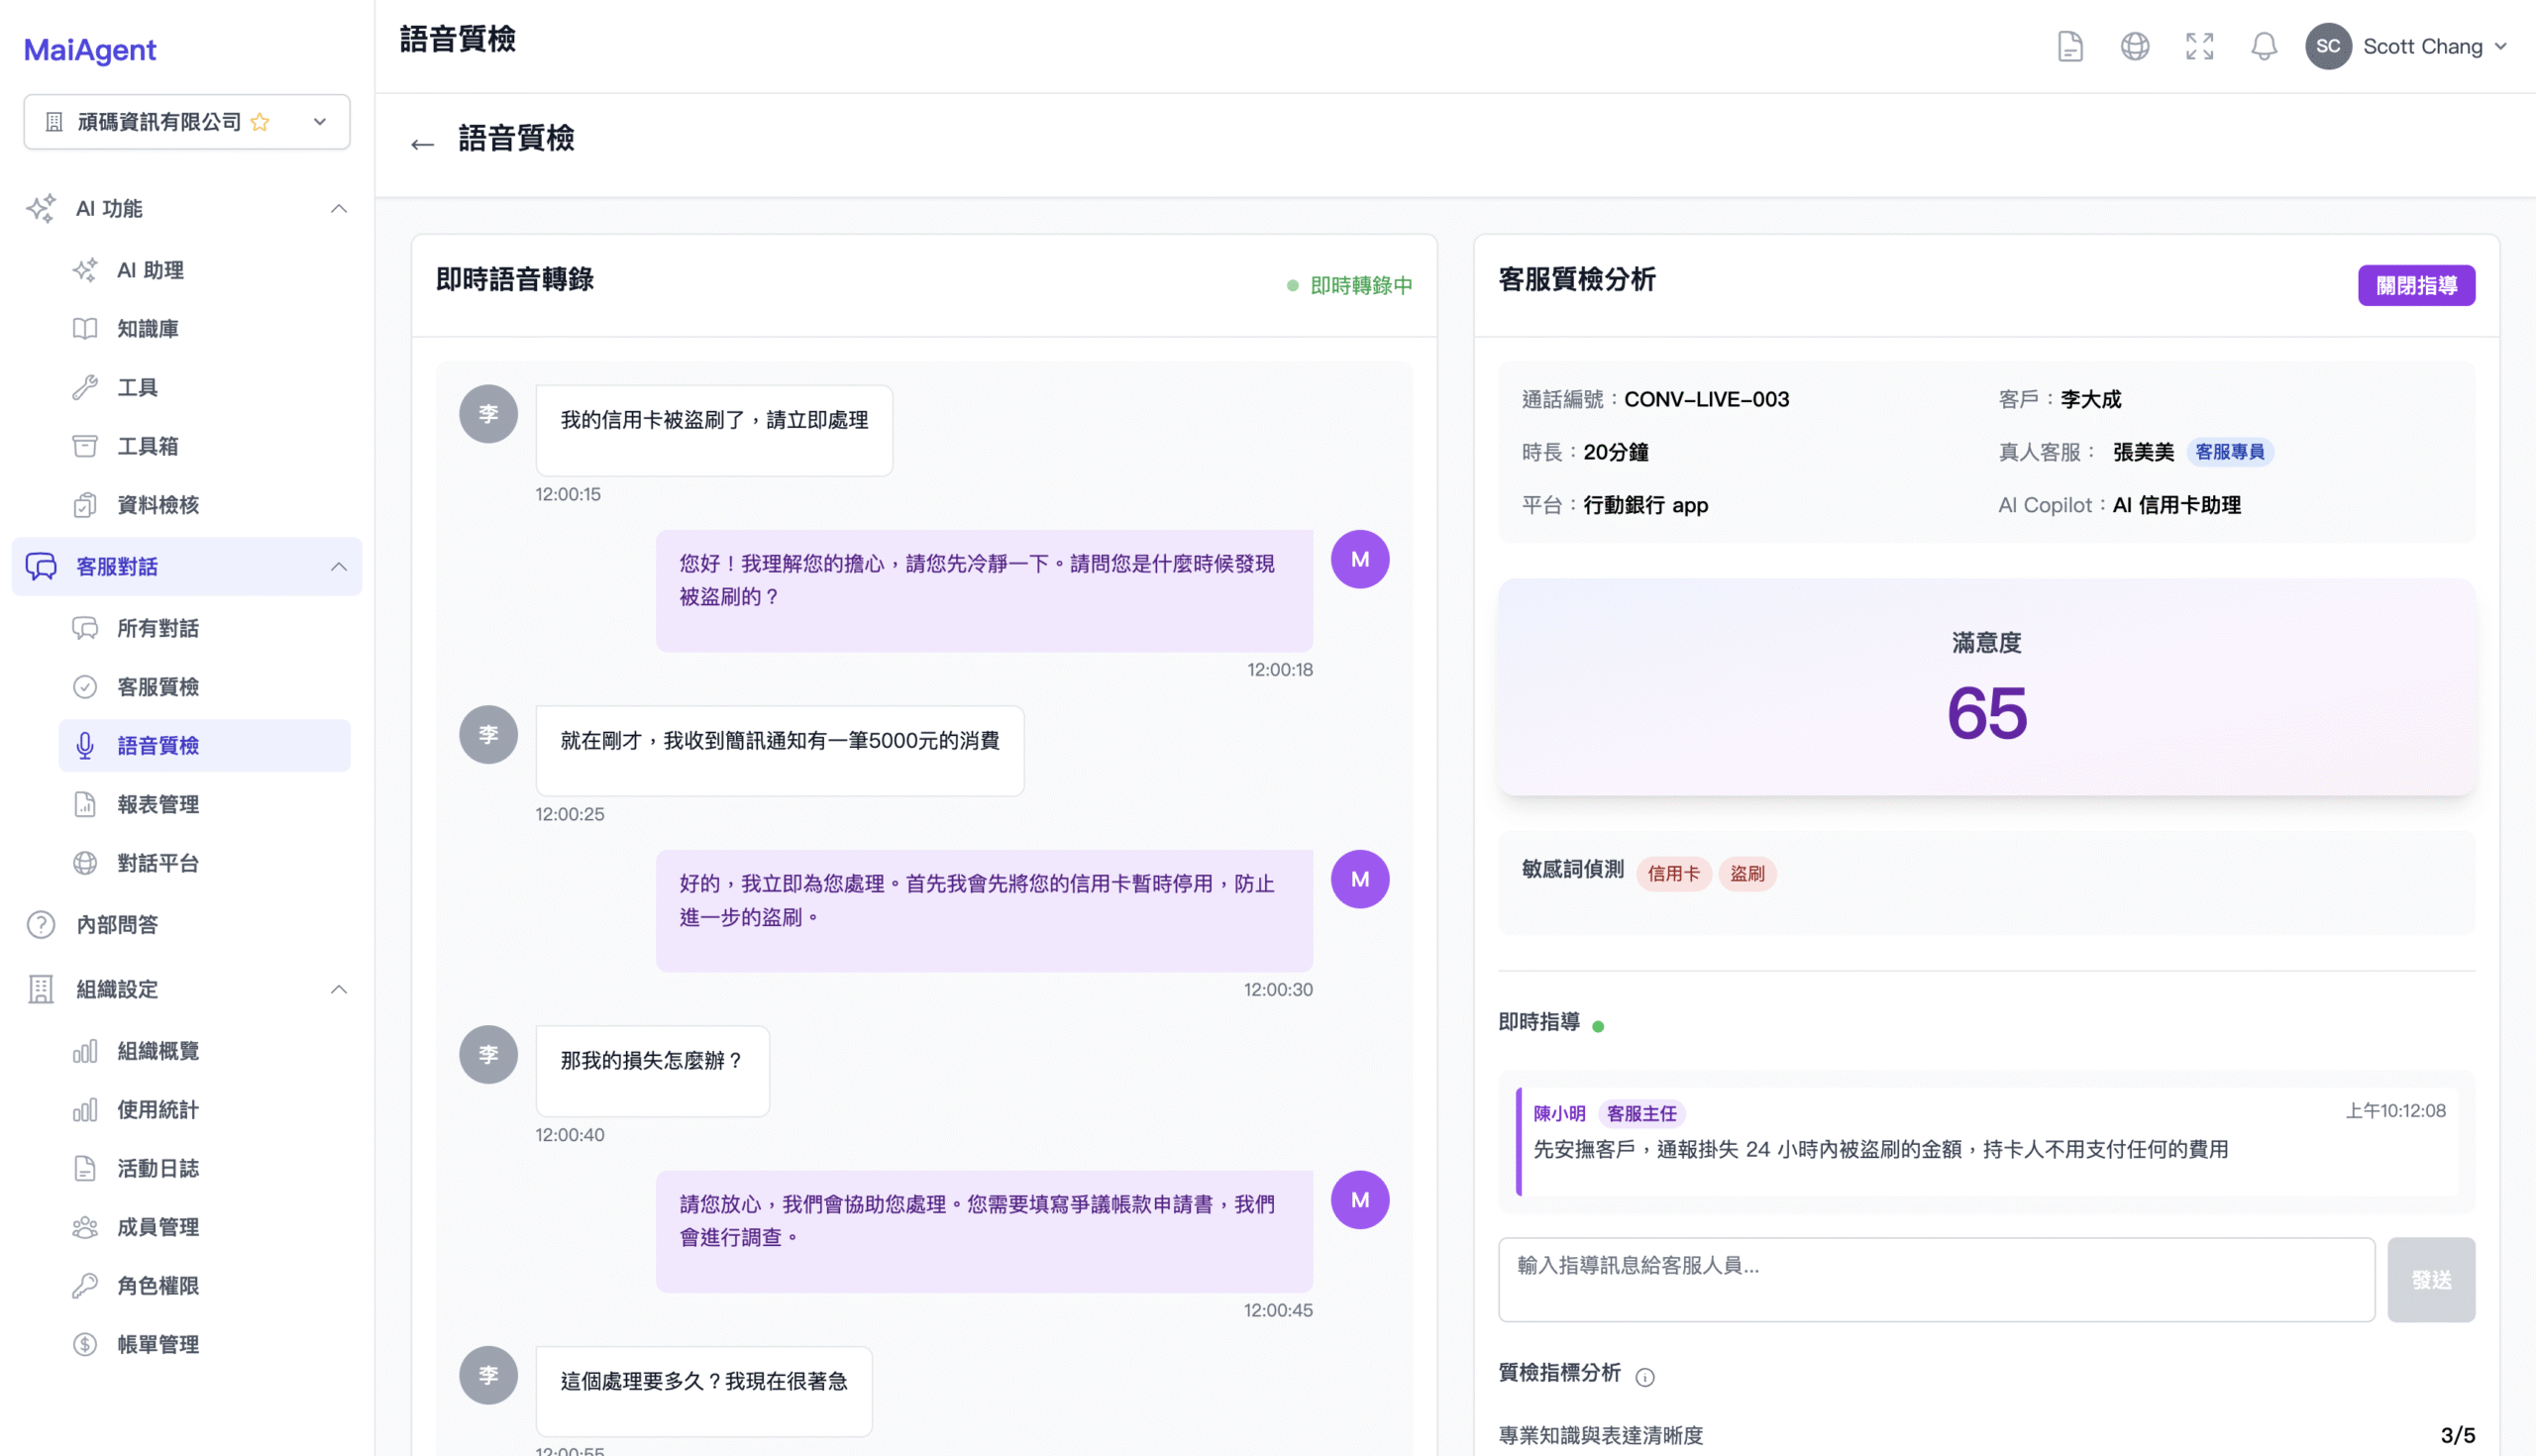Click the MaiAgent logo link
Screen dimensions: 2536x1456
(90, 49)
